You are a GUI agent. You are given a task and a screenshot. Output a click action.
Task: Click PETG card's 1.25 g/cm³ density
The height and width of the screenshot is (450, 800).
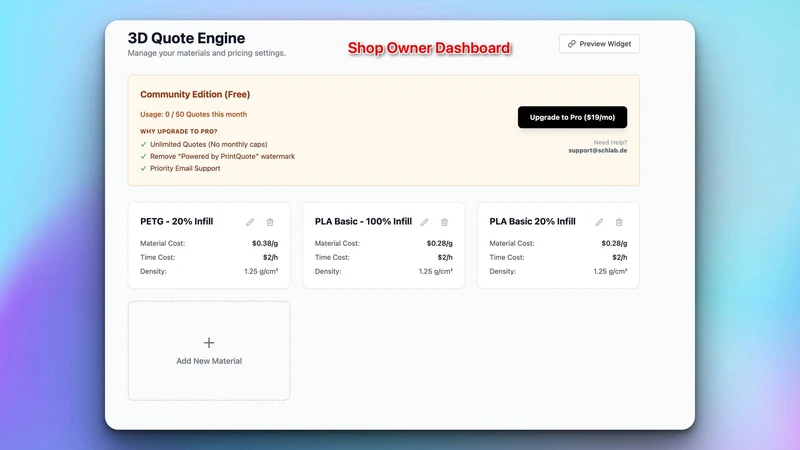click(x=261, y=271)
